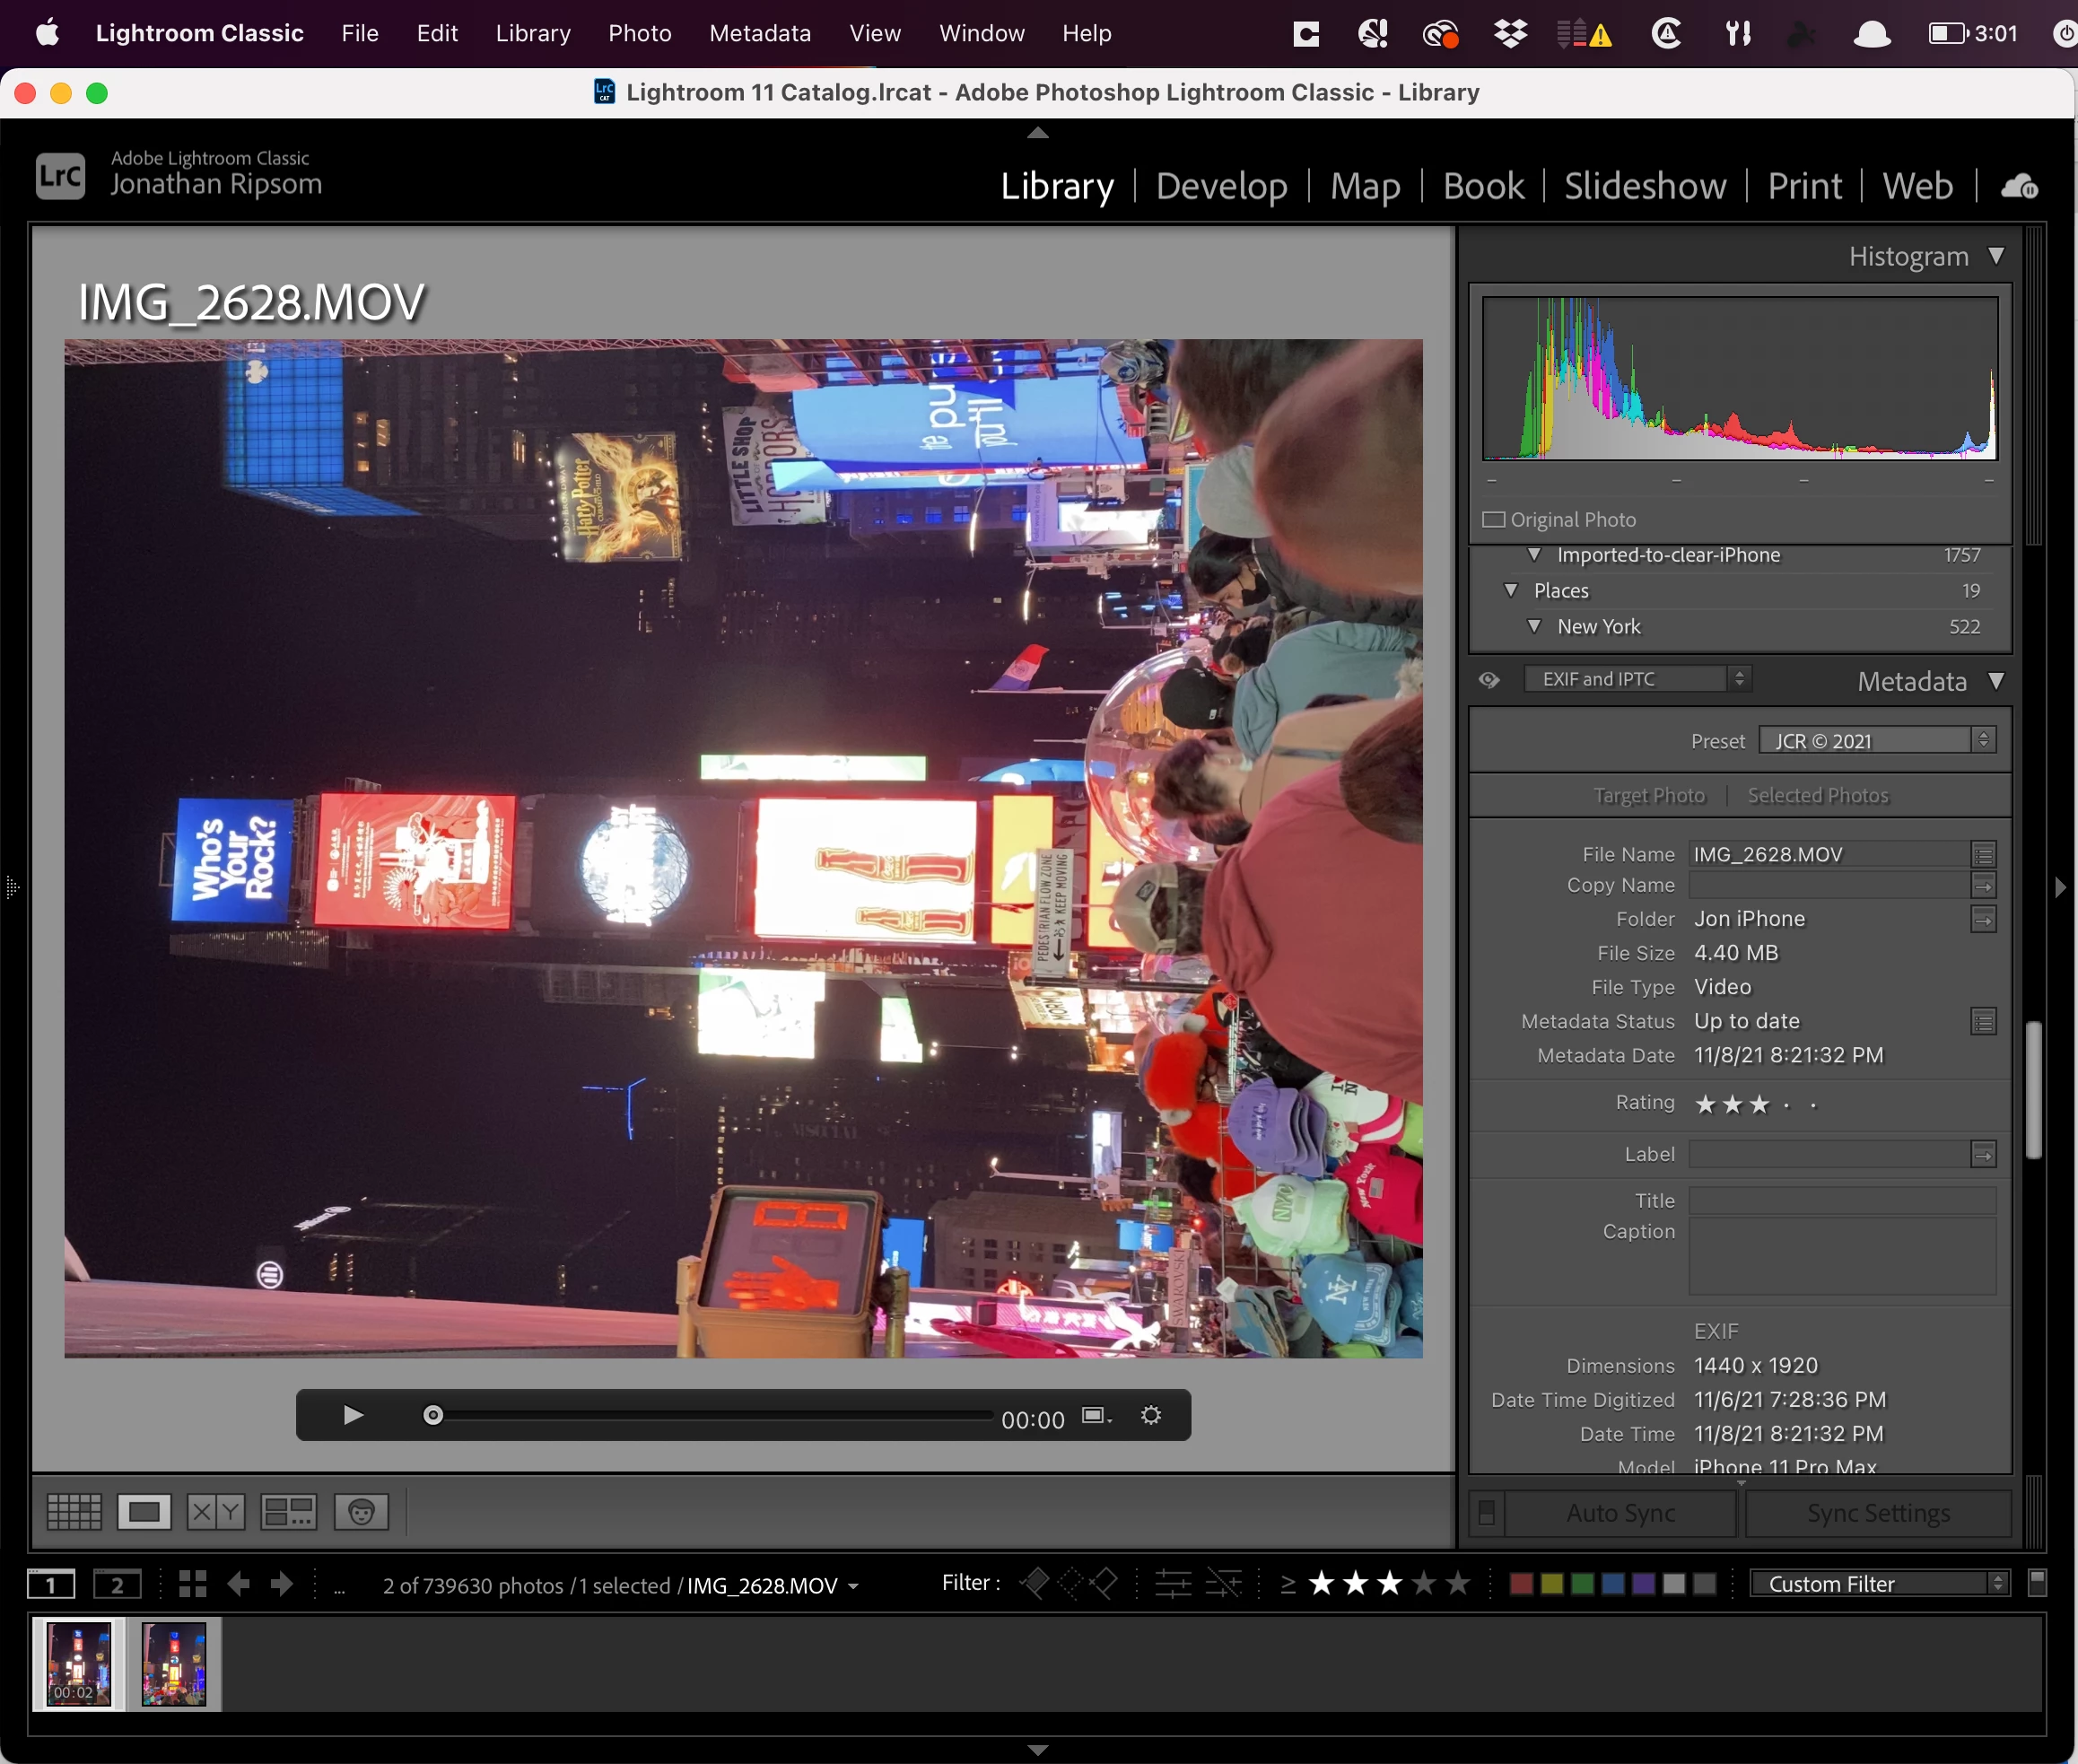Select Loupe view icon
2078x1764 pixels.
144,1512
